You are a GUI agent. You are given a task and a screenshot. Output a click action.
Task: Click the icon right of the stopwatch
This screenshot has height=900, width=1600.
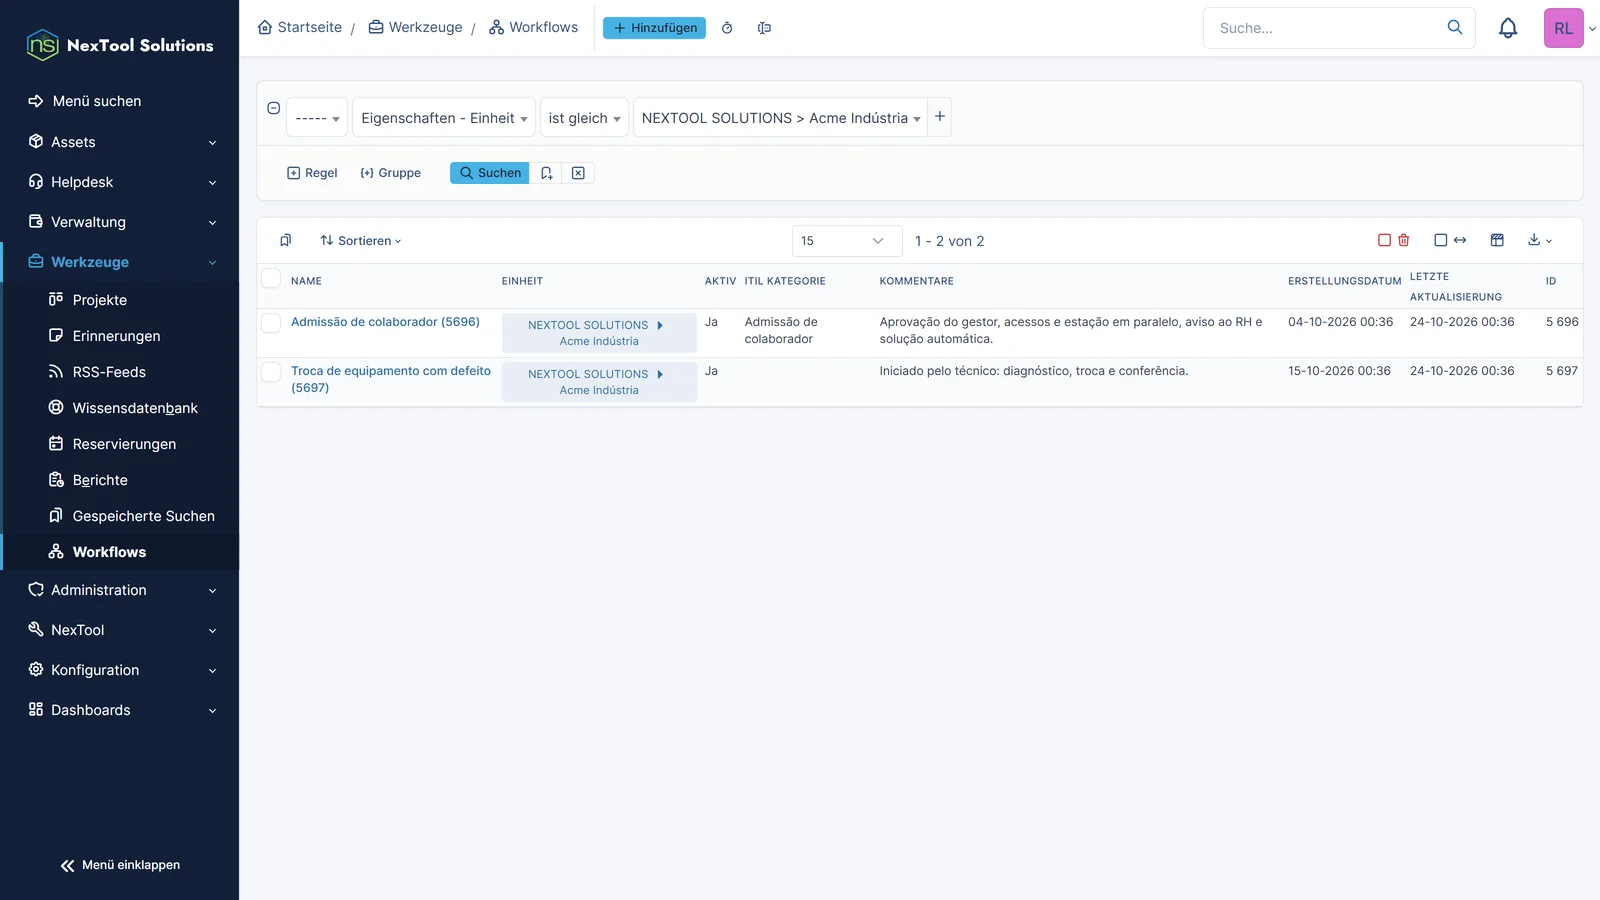[764, 28]
